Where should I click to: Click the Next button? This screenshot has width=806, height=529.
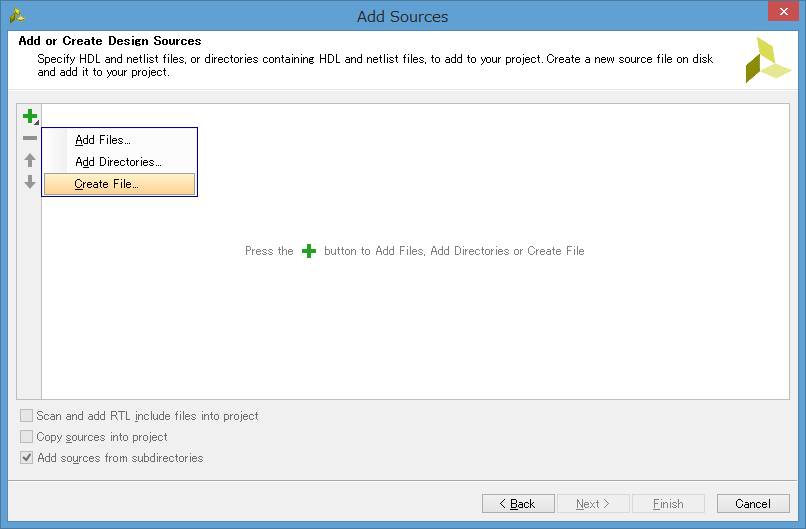[x=594, y=504]
